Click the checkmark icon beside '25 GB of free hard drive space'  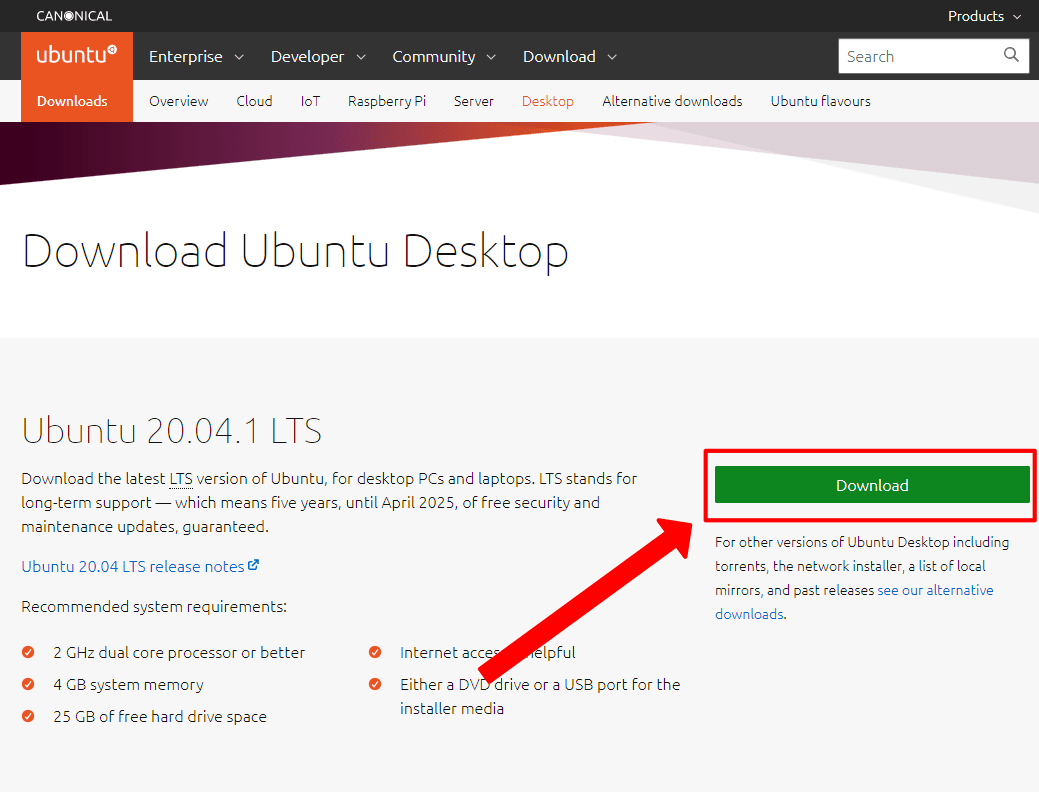28,715
